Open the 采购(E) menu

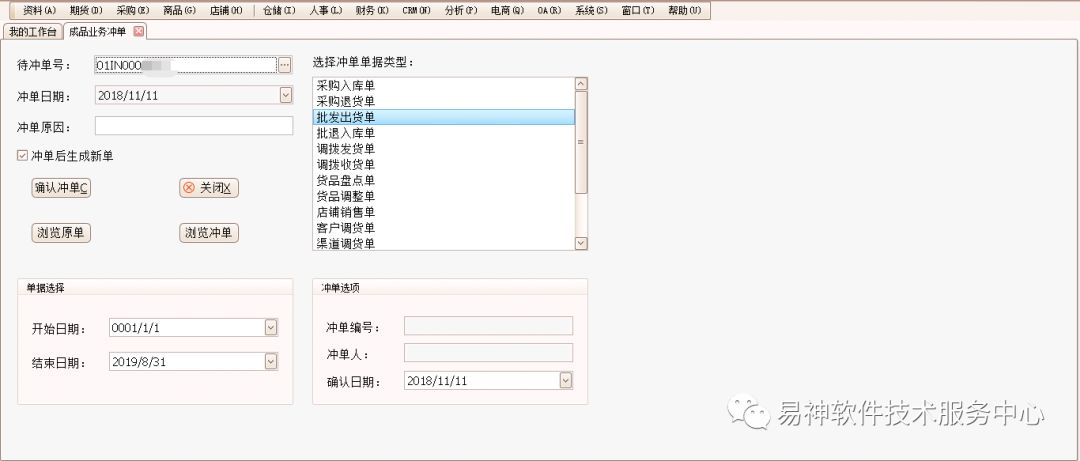tap(132, 10)
